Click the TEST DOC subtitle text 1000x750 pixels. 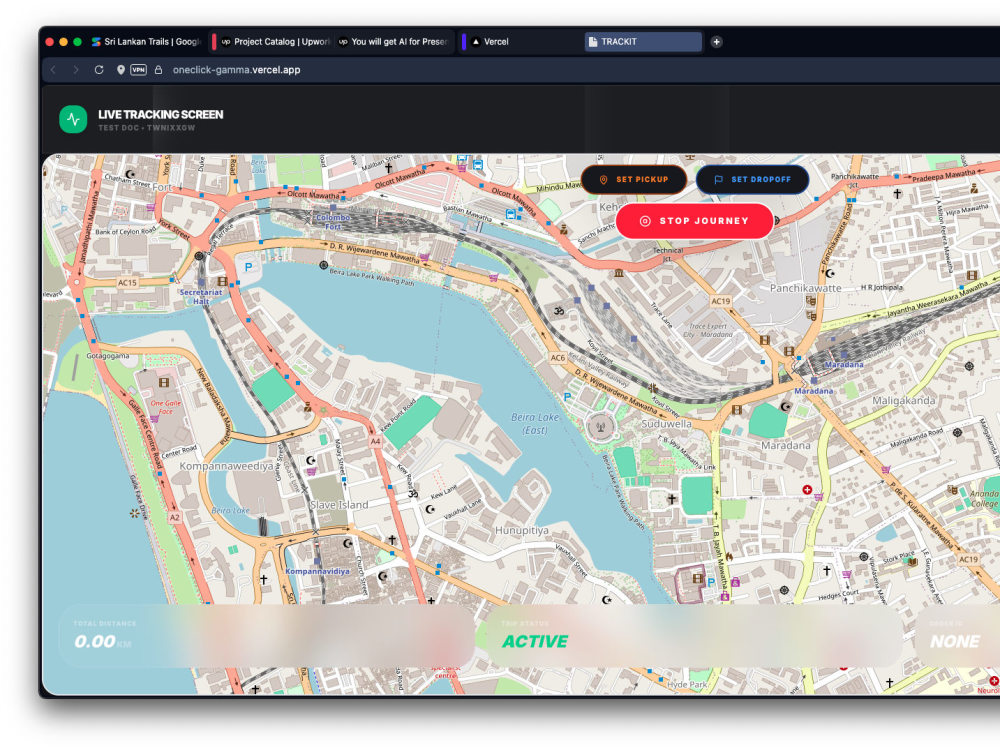tap(147, 128)
